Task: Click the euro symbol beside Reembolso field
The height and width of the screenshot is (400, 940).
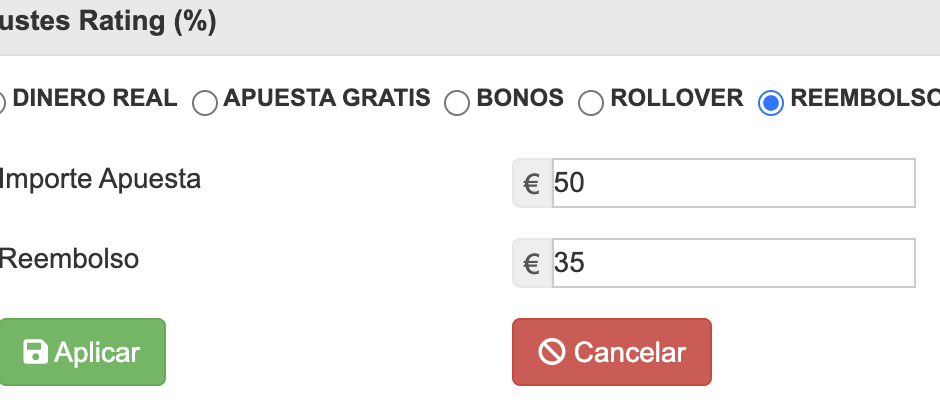Action: [532, 263]
